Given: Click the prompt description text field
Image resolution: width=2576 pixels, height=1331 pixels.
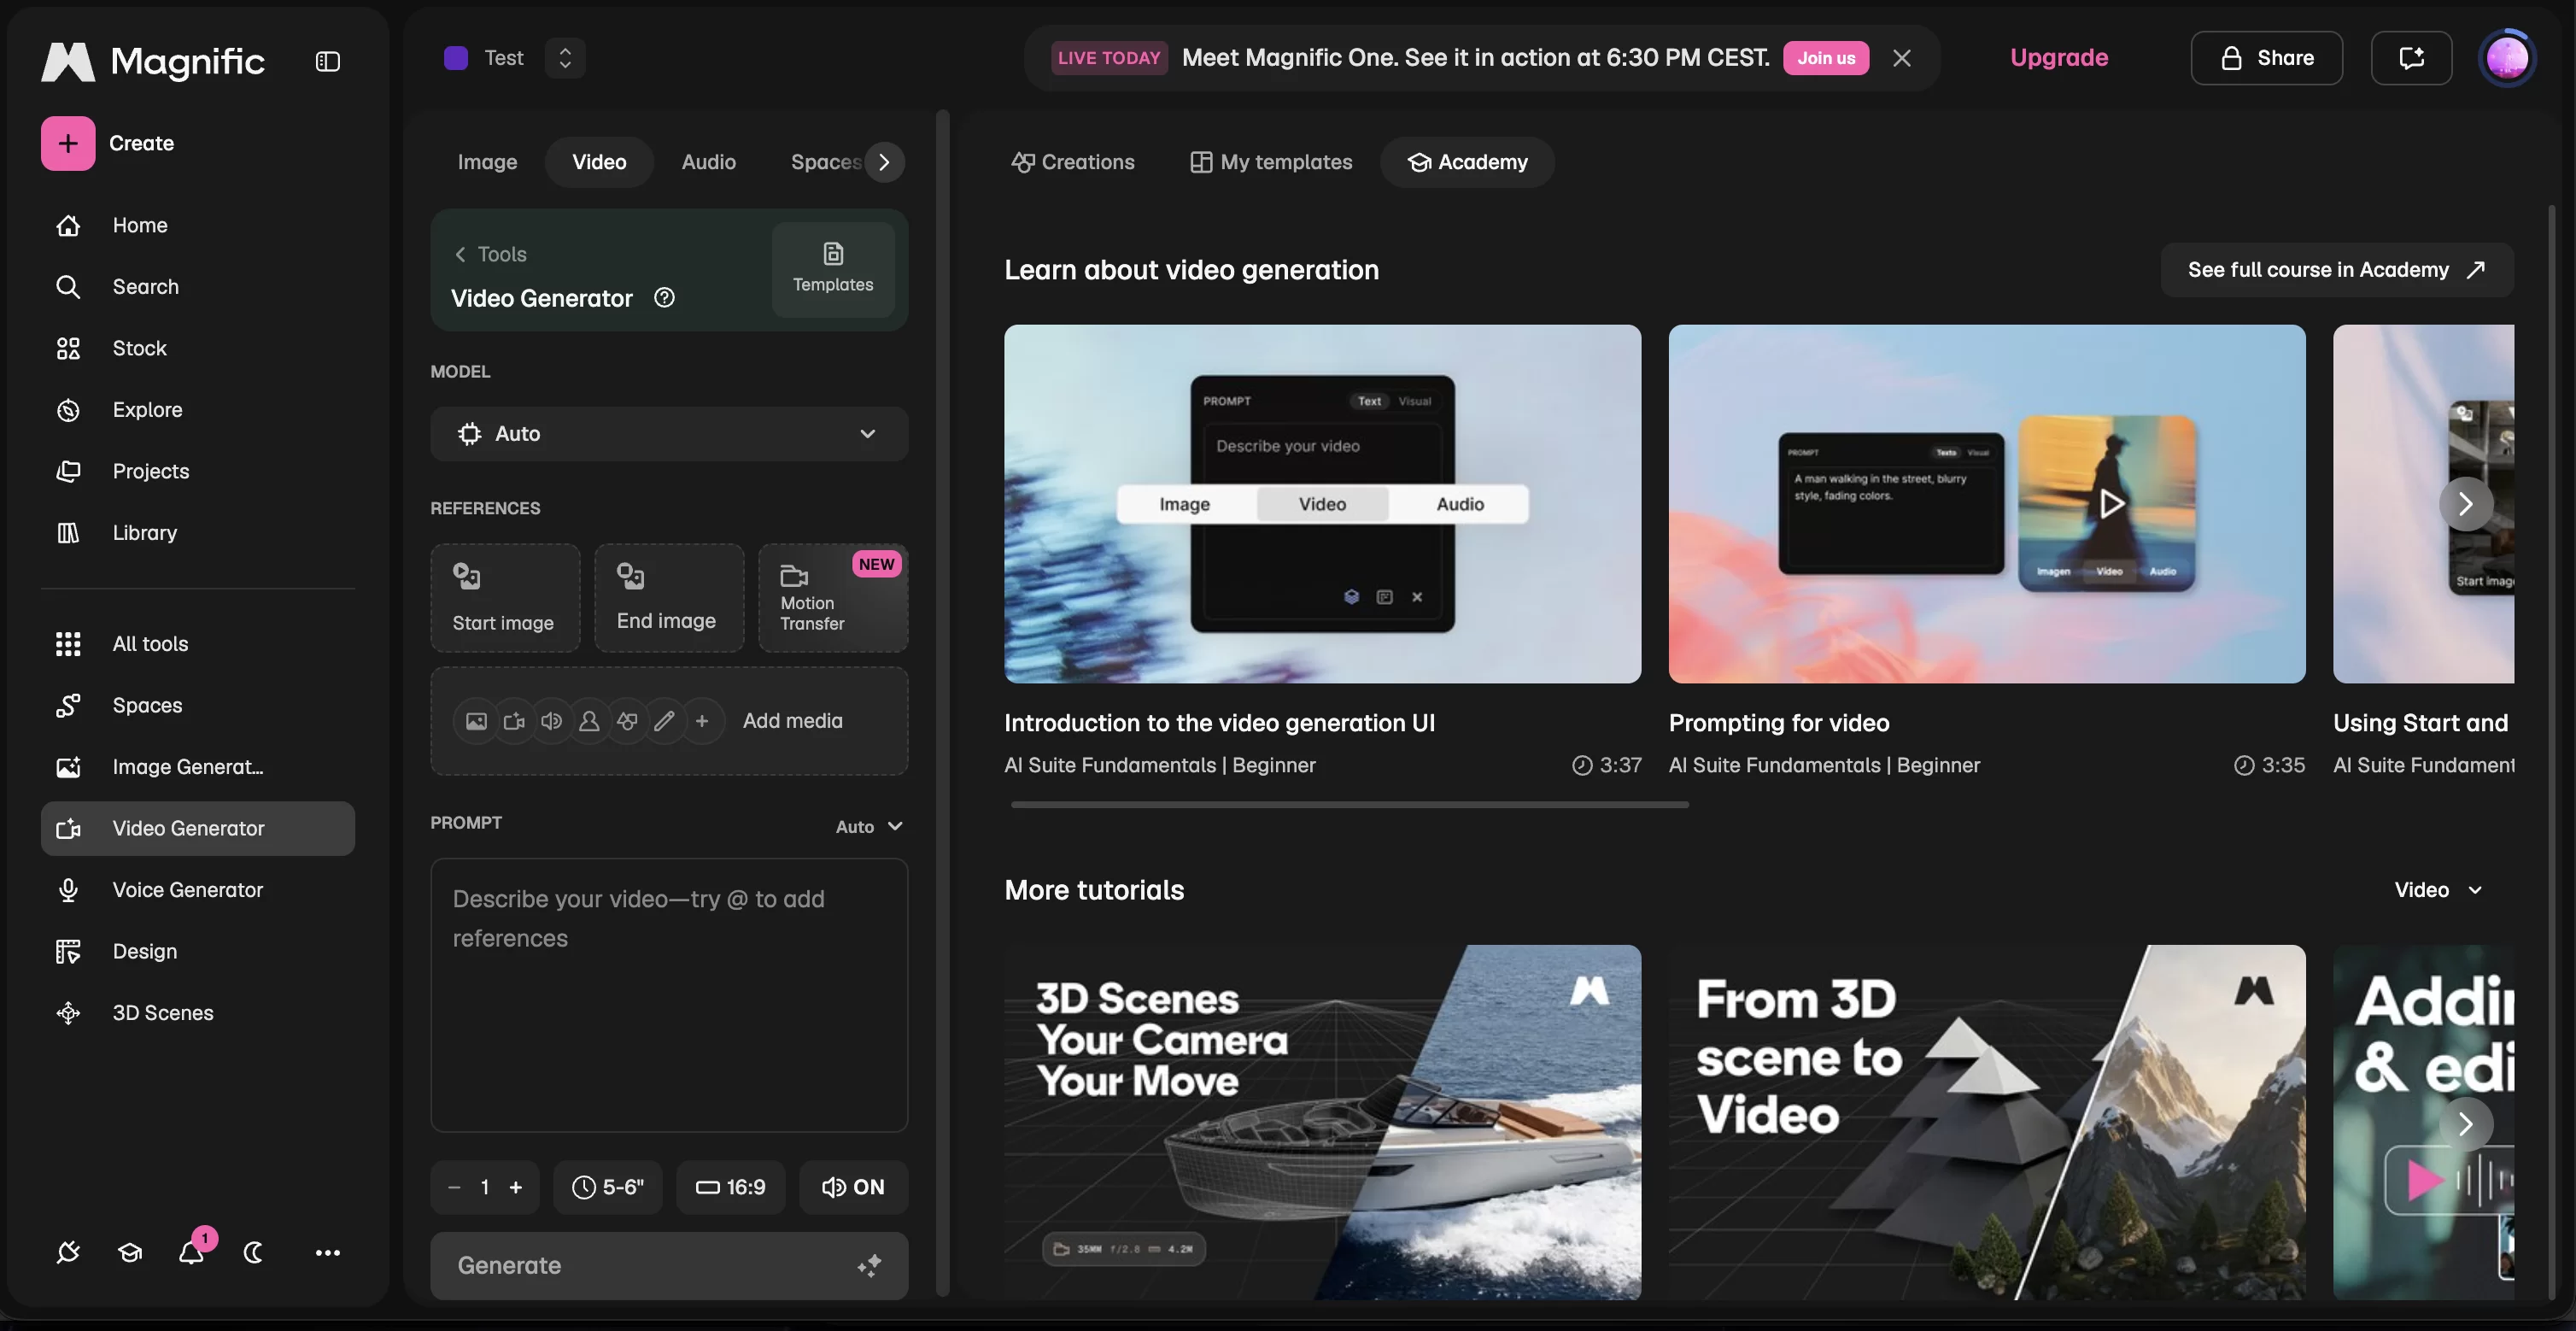Looking at the screenshot, I should 669,995.
